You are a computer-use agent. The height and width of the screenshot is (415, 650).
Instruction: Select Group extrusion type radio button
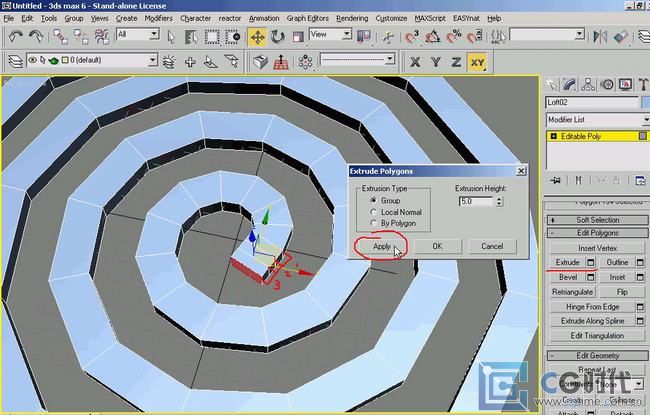[x=374, y=200]
